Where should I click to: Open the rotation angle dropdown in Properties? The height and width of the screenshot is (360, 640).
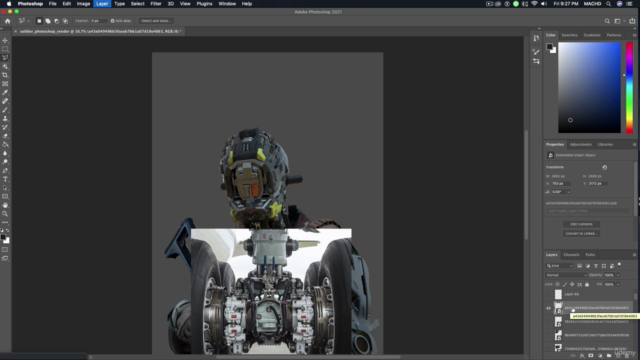pyautogui.click(x=569, y=192)
